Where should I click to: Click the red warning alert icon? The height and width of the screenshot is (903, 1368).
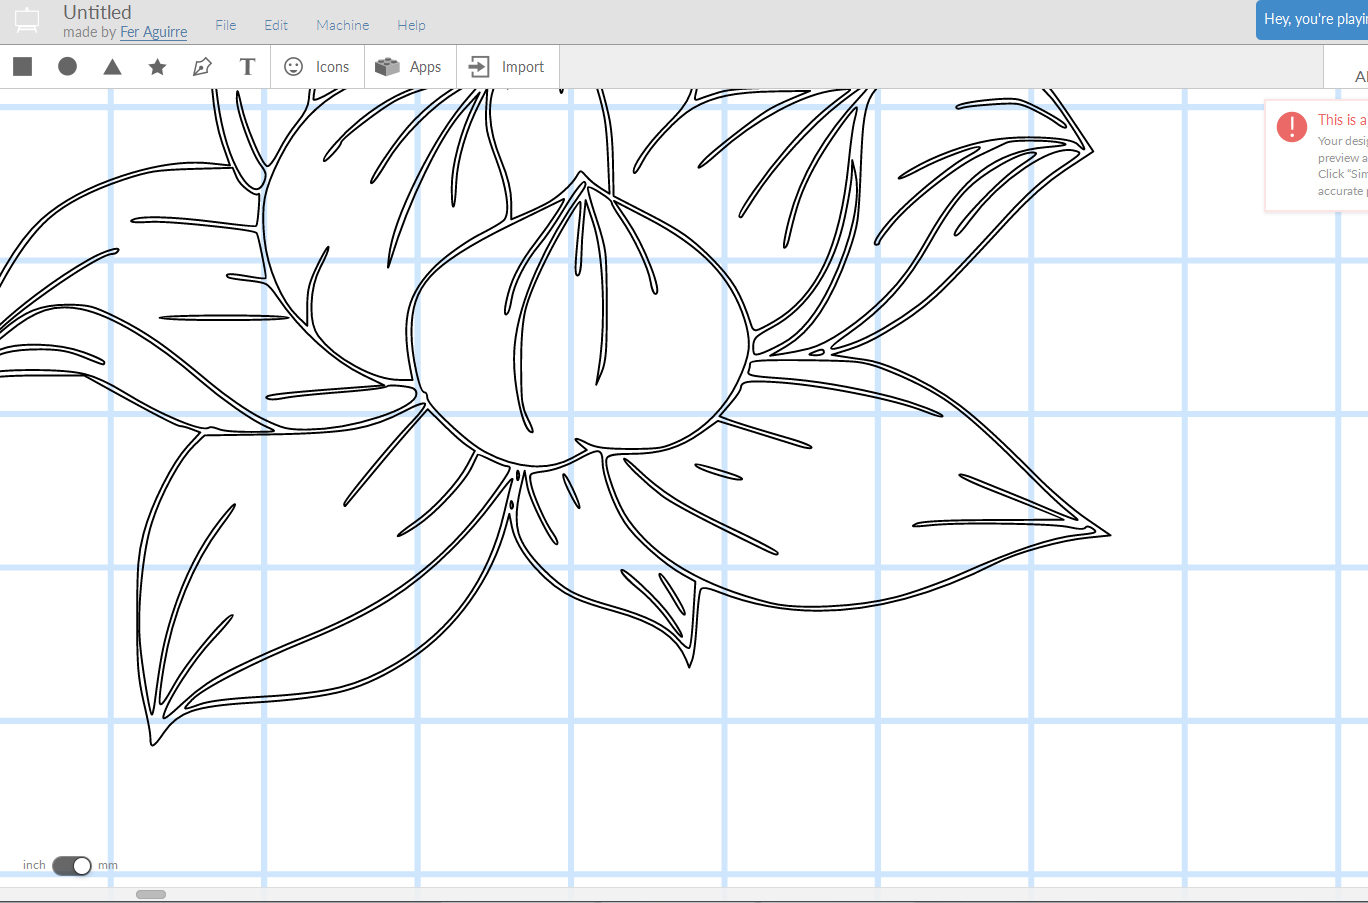[x=1291, y=126]
